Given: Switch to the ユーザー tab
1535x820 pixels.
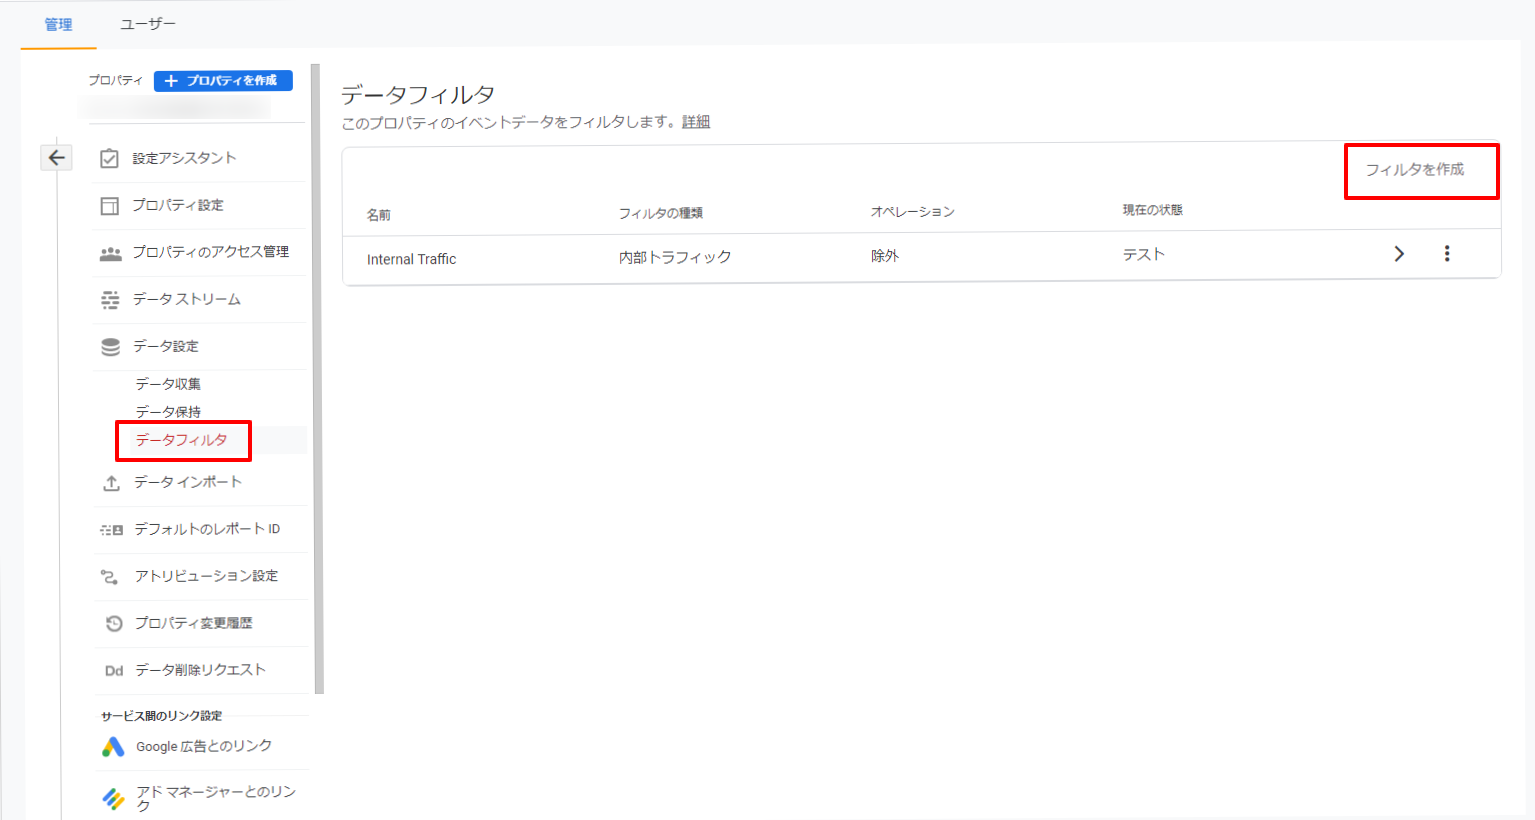Looking at the screenshot, I should 148,24.
